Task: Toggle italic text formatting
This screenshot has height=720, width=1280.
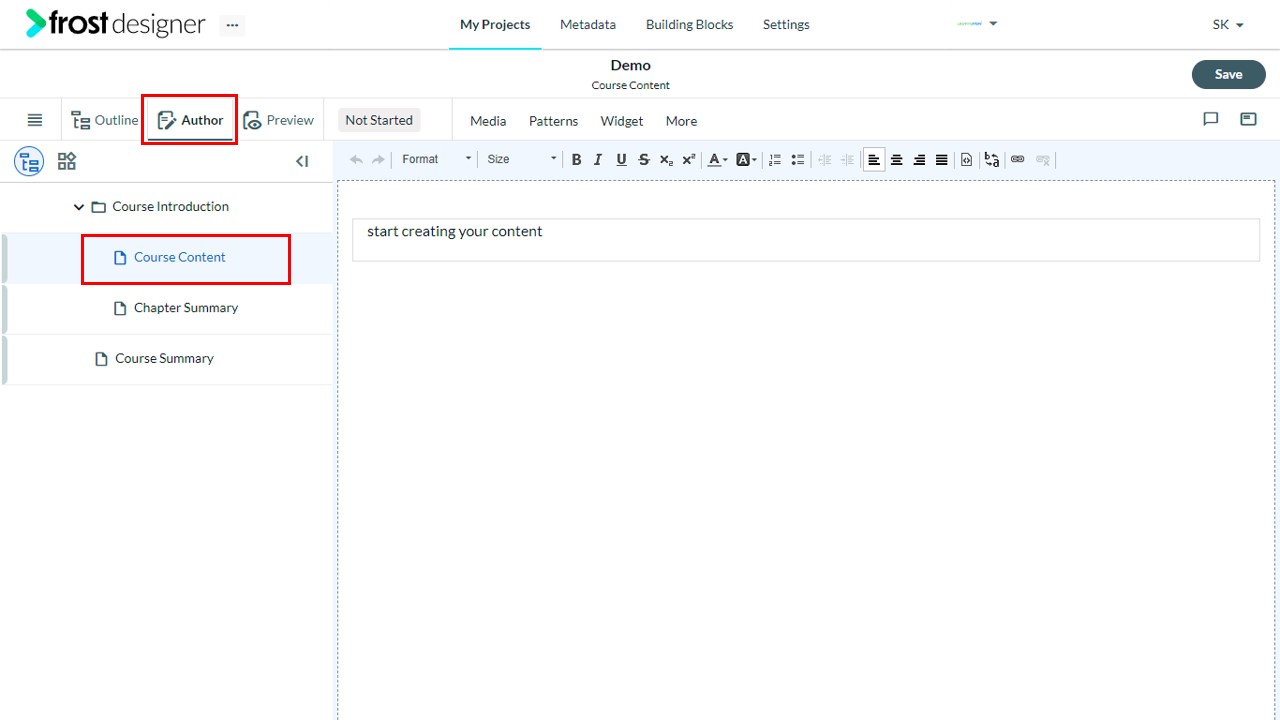Action: (x=598, y=160)
